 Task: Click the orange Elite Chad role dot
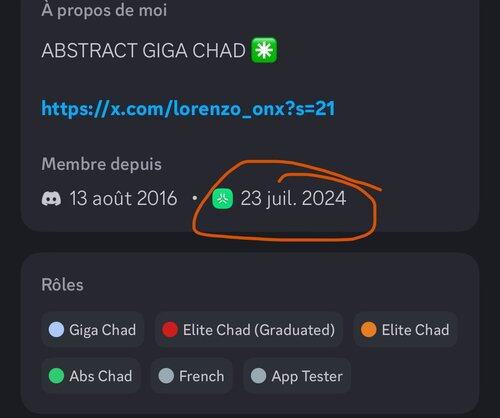(369, 330)
